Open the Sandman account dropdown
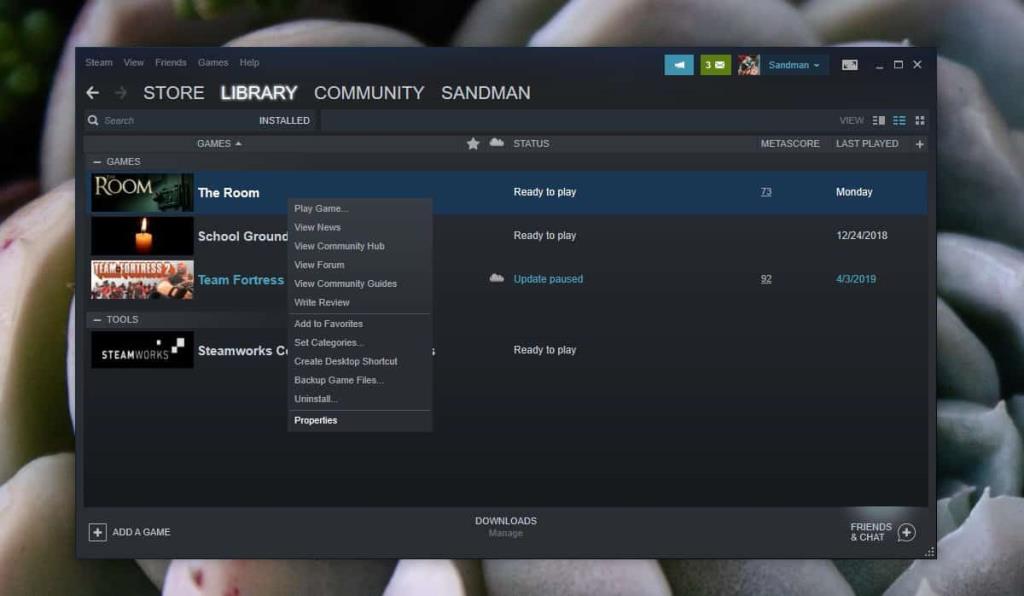The image size is (1024, 596). coord(792,64)
